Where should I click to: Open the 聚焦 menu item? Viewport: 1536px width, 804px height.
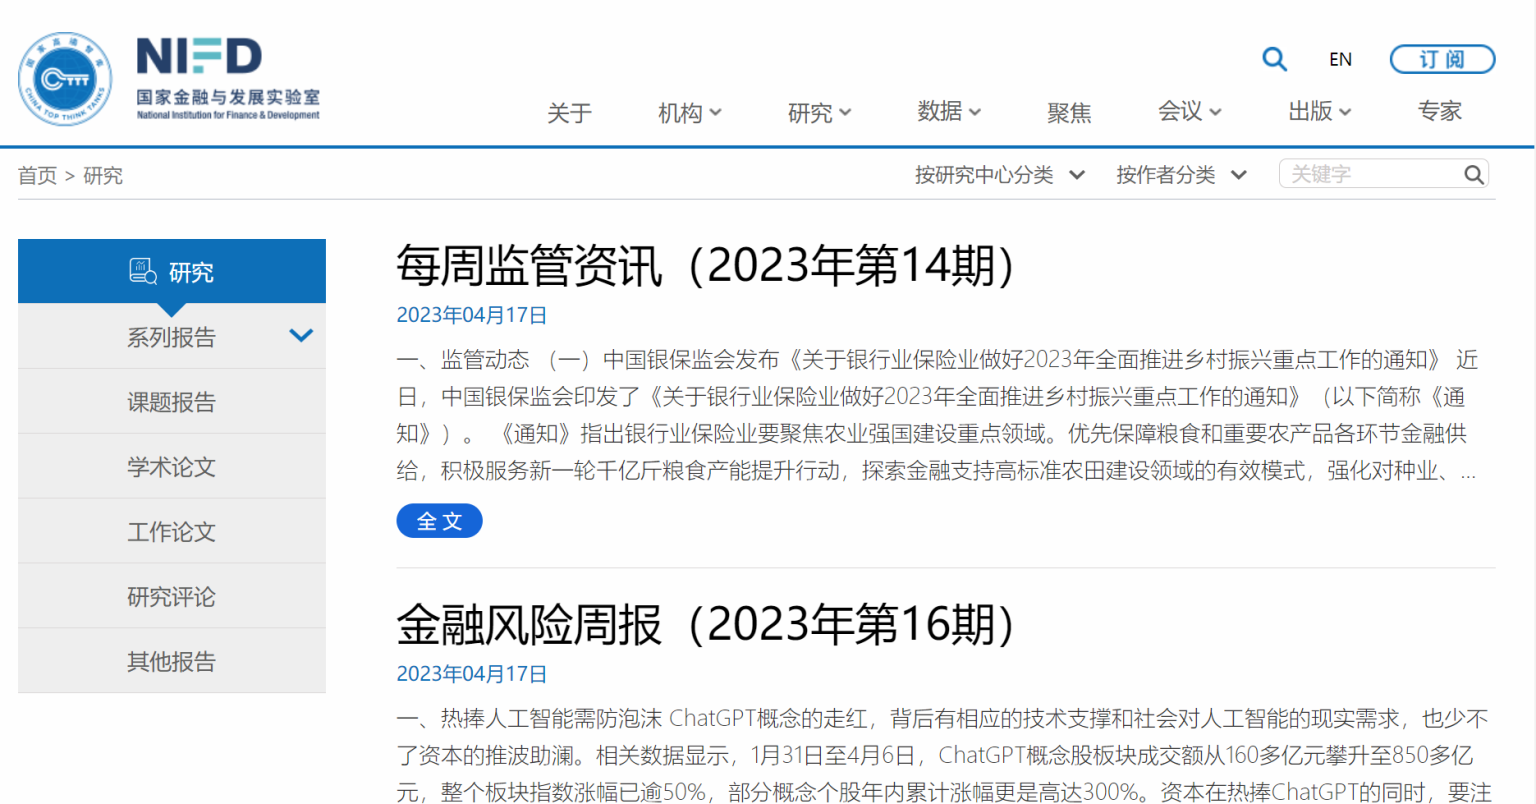[1069, 113]
